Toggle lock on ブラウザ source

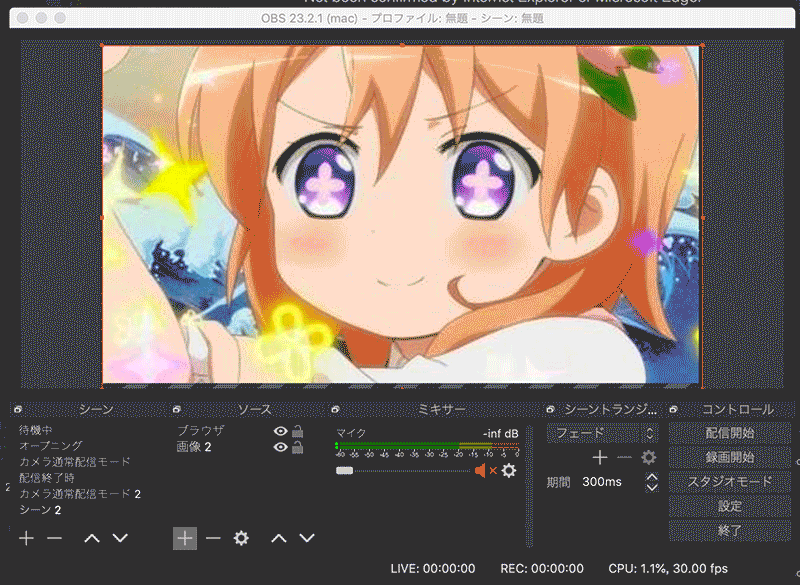(297, 431)
